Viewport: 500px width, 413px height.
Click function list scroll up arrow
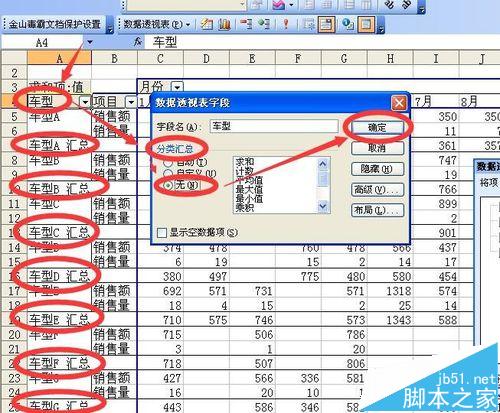(323, 163)
